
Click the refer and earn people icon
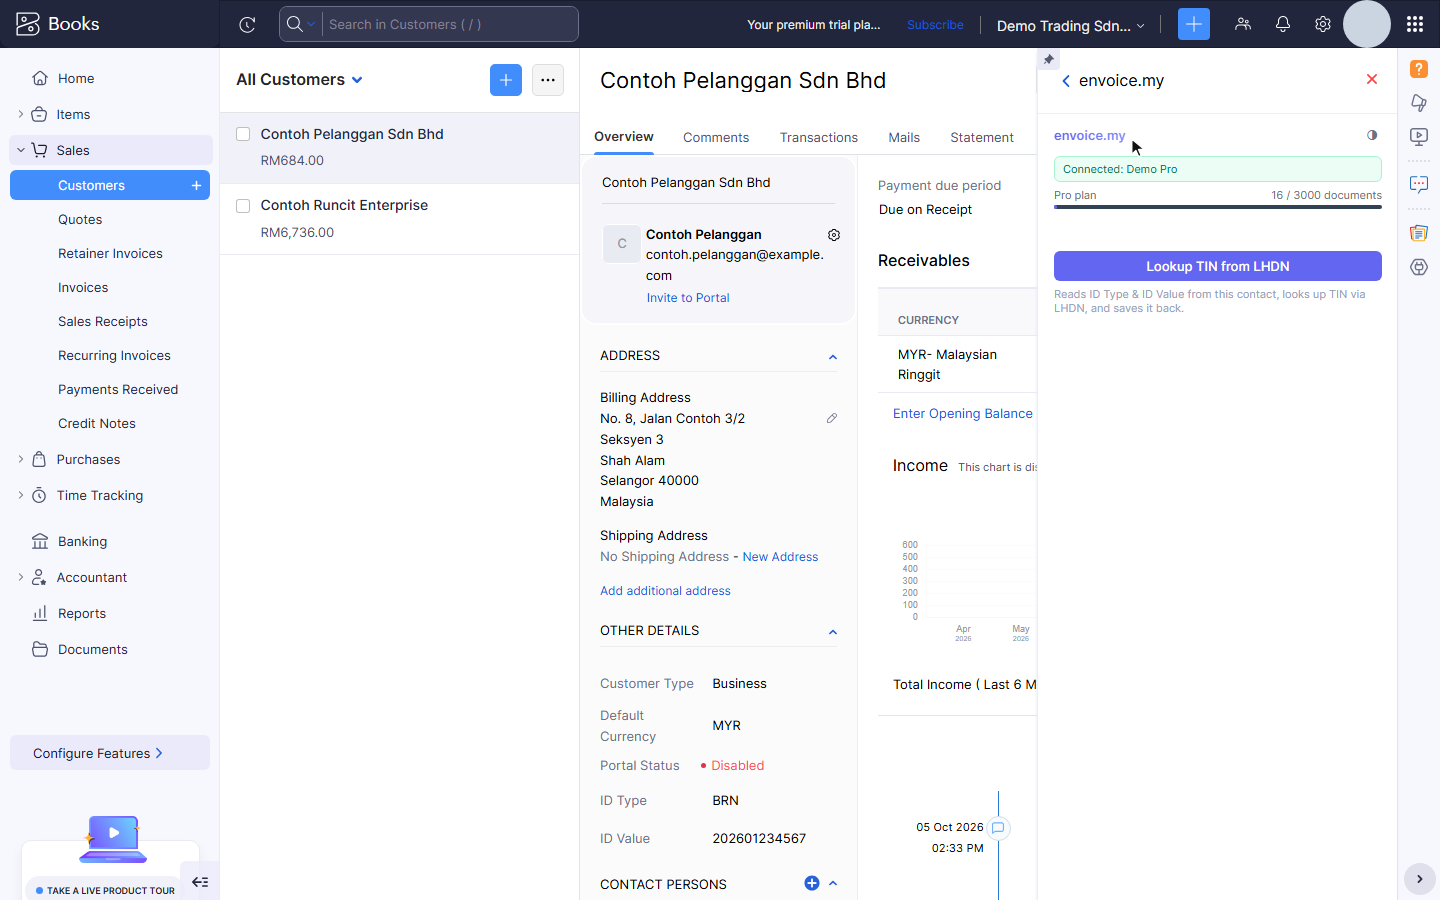tap(1243, 24)
